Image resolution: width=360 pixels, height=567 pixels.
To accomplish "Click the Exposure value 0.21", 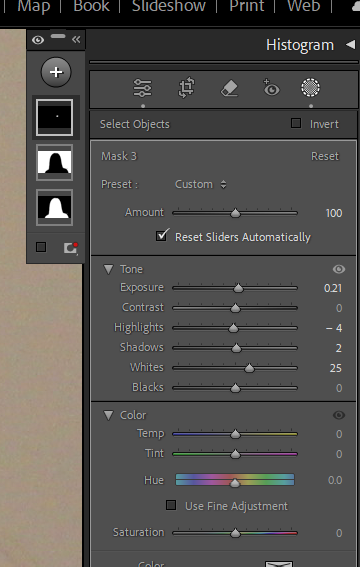I will (x=333, y=288).
